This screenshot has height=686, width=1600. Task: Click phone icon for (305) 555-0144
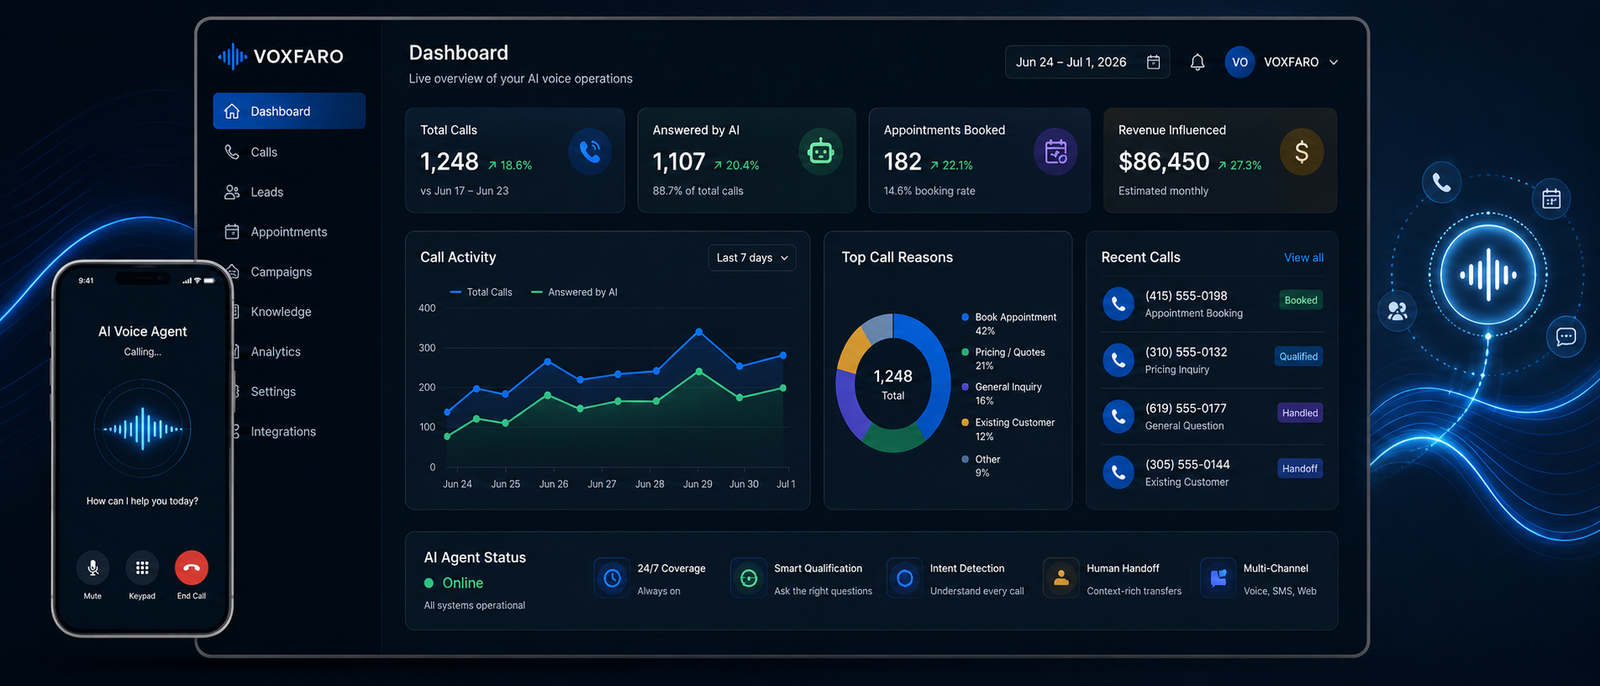click(x=1118, y=472)
